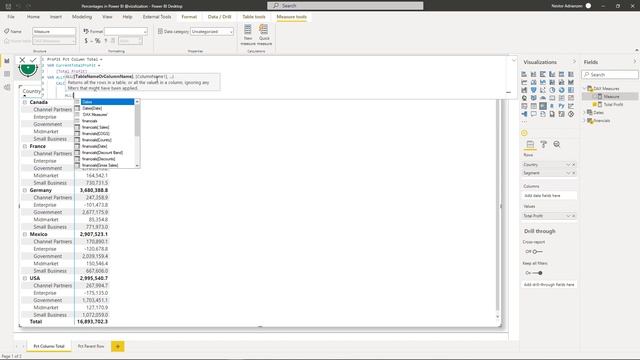The height and width of the screenshot is (360, 640).
Task: Apply percentage format icon
Action: [97, 41]
